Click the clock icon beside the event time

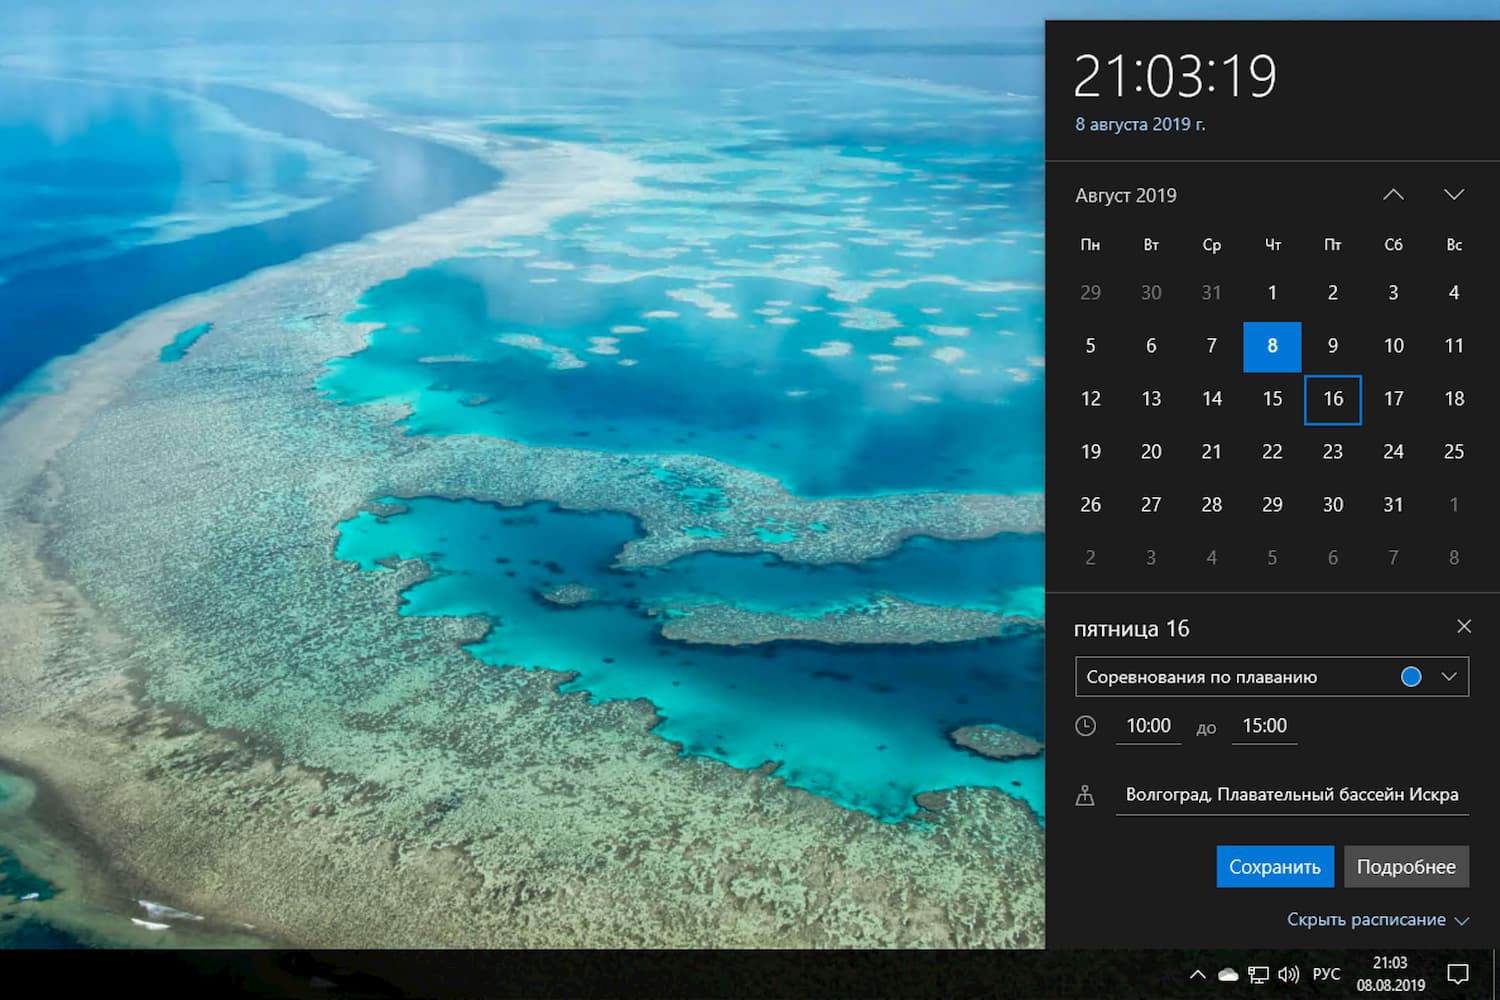pos(1087,726)
